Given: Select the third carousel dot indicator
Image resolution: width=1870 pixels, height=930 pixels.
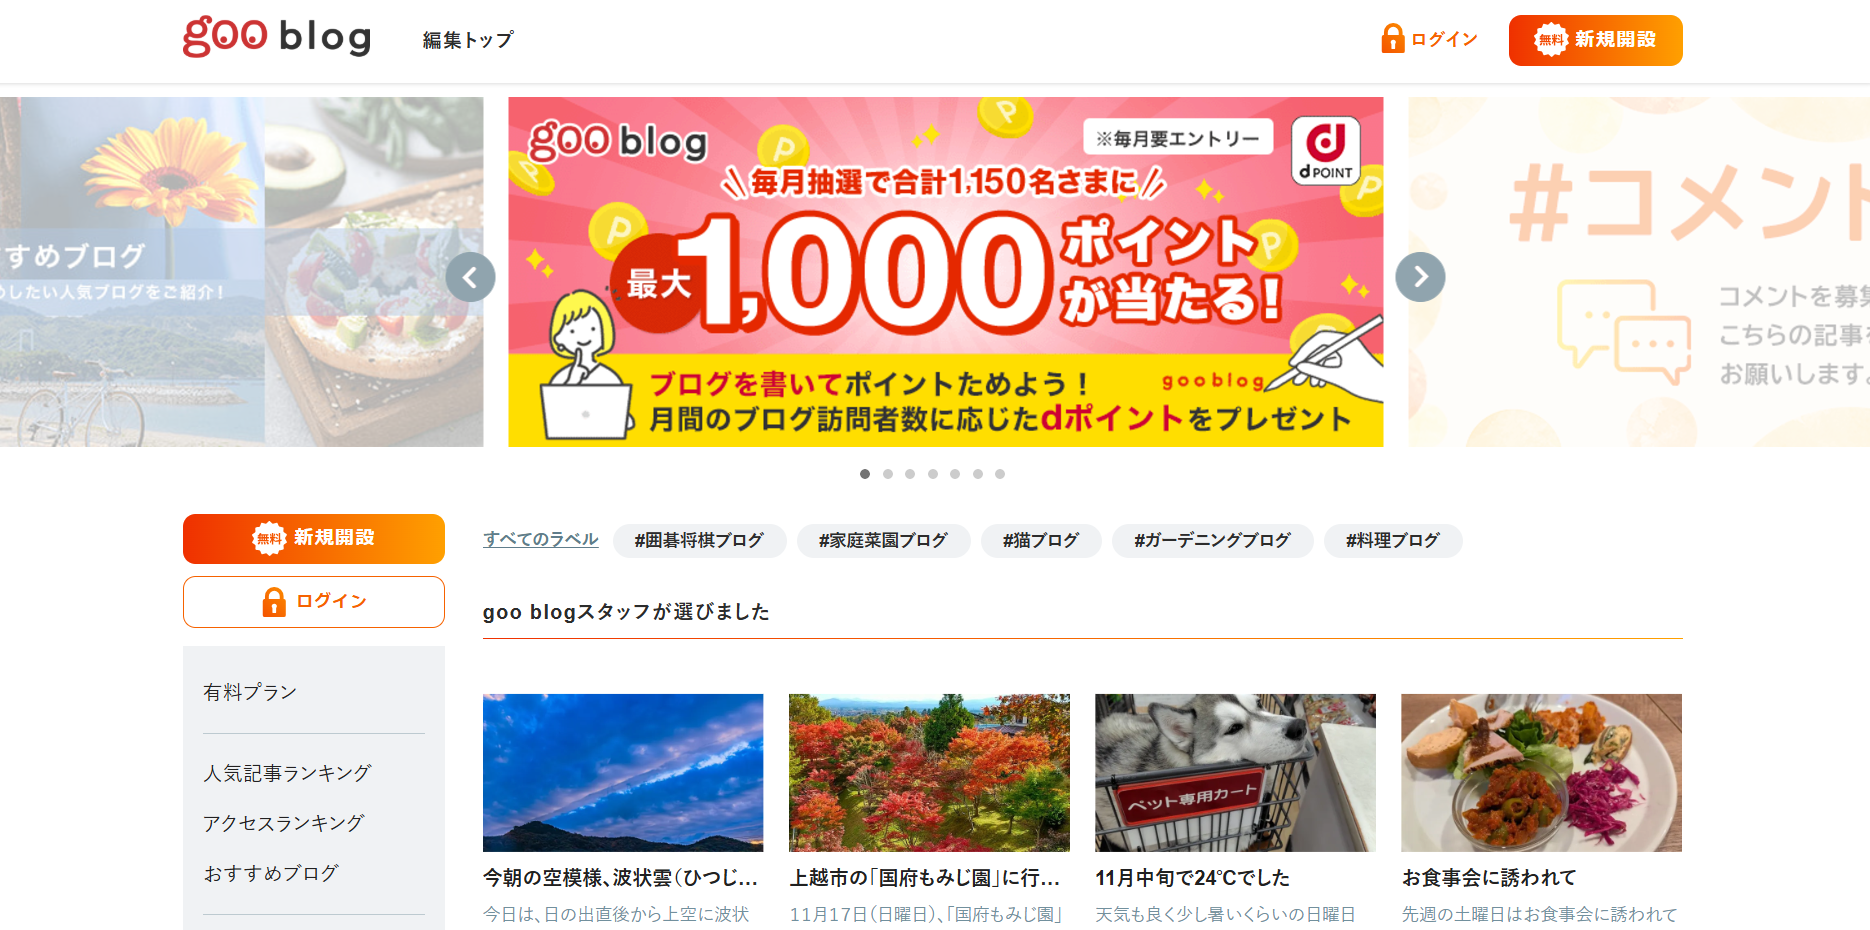Looking at the screenshot, I should coord(910,474).
